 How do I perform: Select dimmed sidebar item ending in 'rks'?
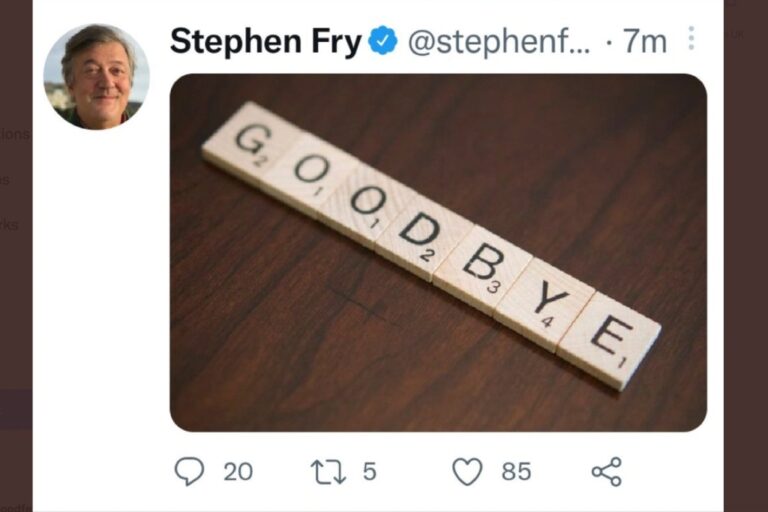(x=9, y=224)
